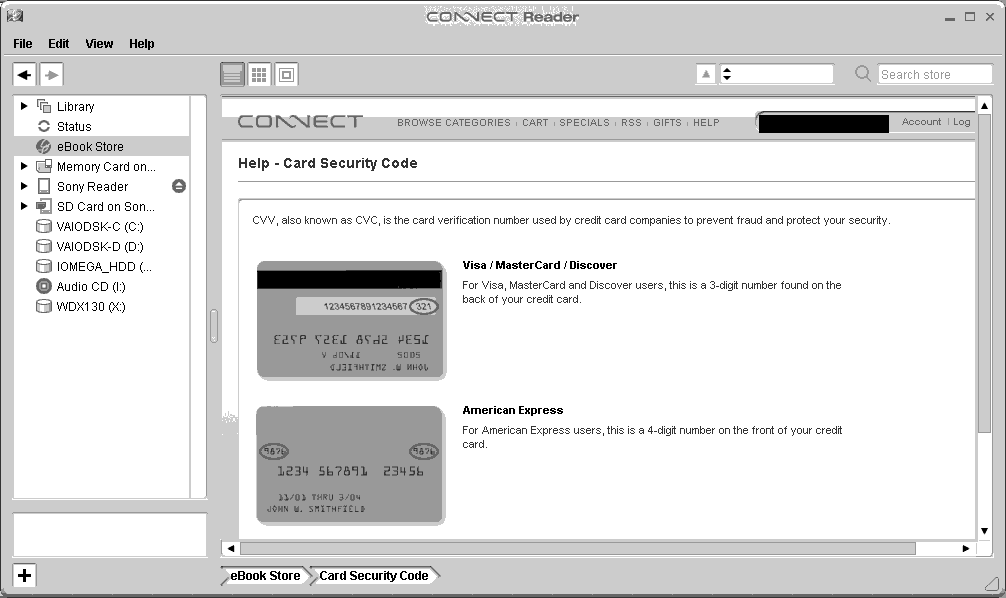
Task: Expand the Sony Reader node
Action: [x=24, y=186]
